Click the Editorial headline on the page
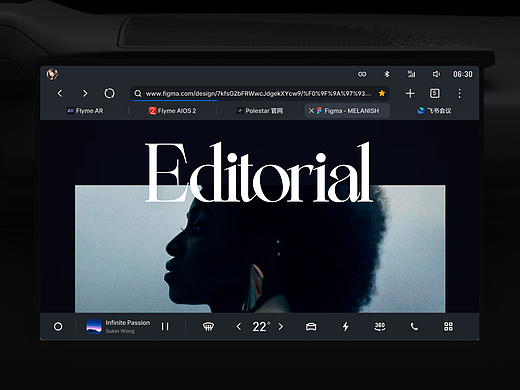The image size is (520, 390). tap(259, 173)
